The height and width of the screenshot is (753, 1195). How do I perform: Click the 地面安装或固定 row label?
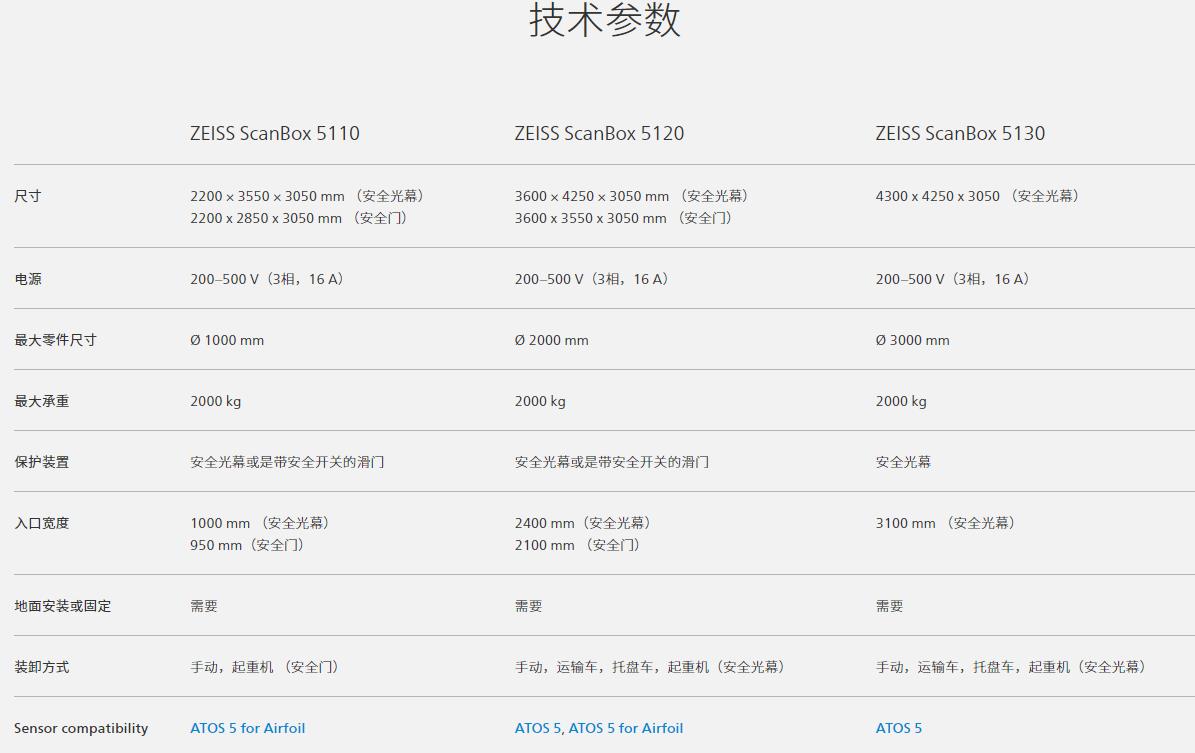click(x=62, y=606)
